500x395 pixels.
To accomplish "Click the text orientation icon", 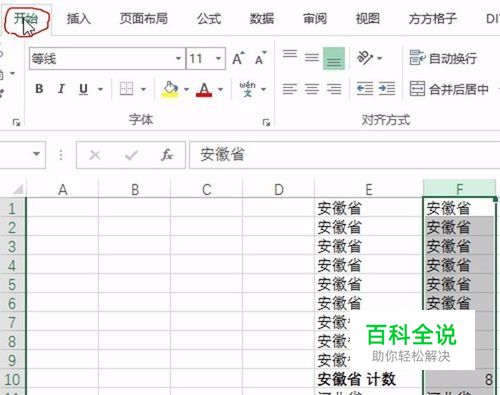I will [365, 58].
